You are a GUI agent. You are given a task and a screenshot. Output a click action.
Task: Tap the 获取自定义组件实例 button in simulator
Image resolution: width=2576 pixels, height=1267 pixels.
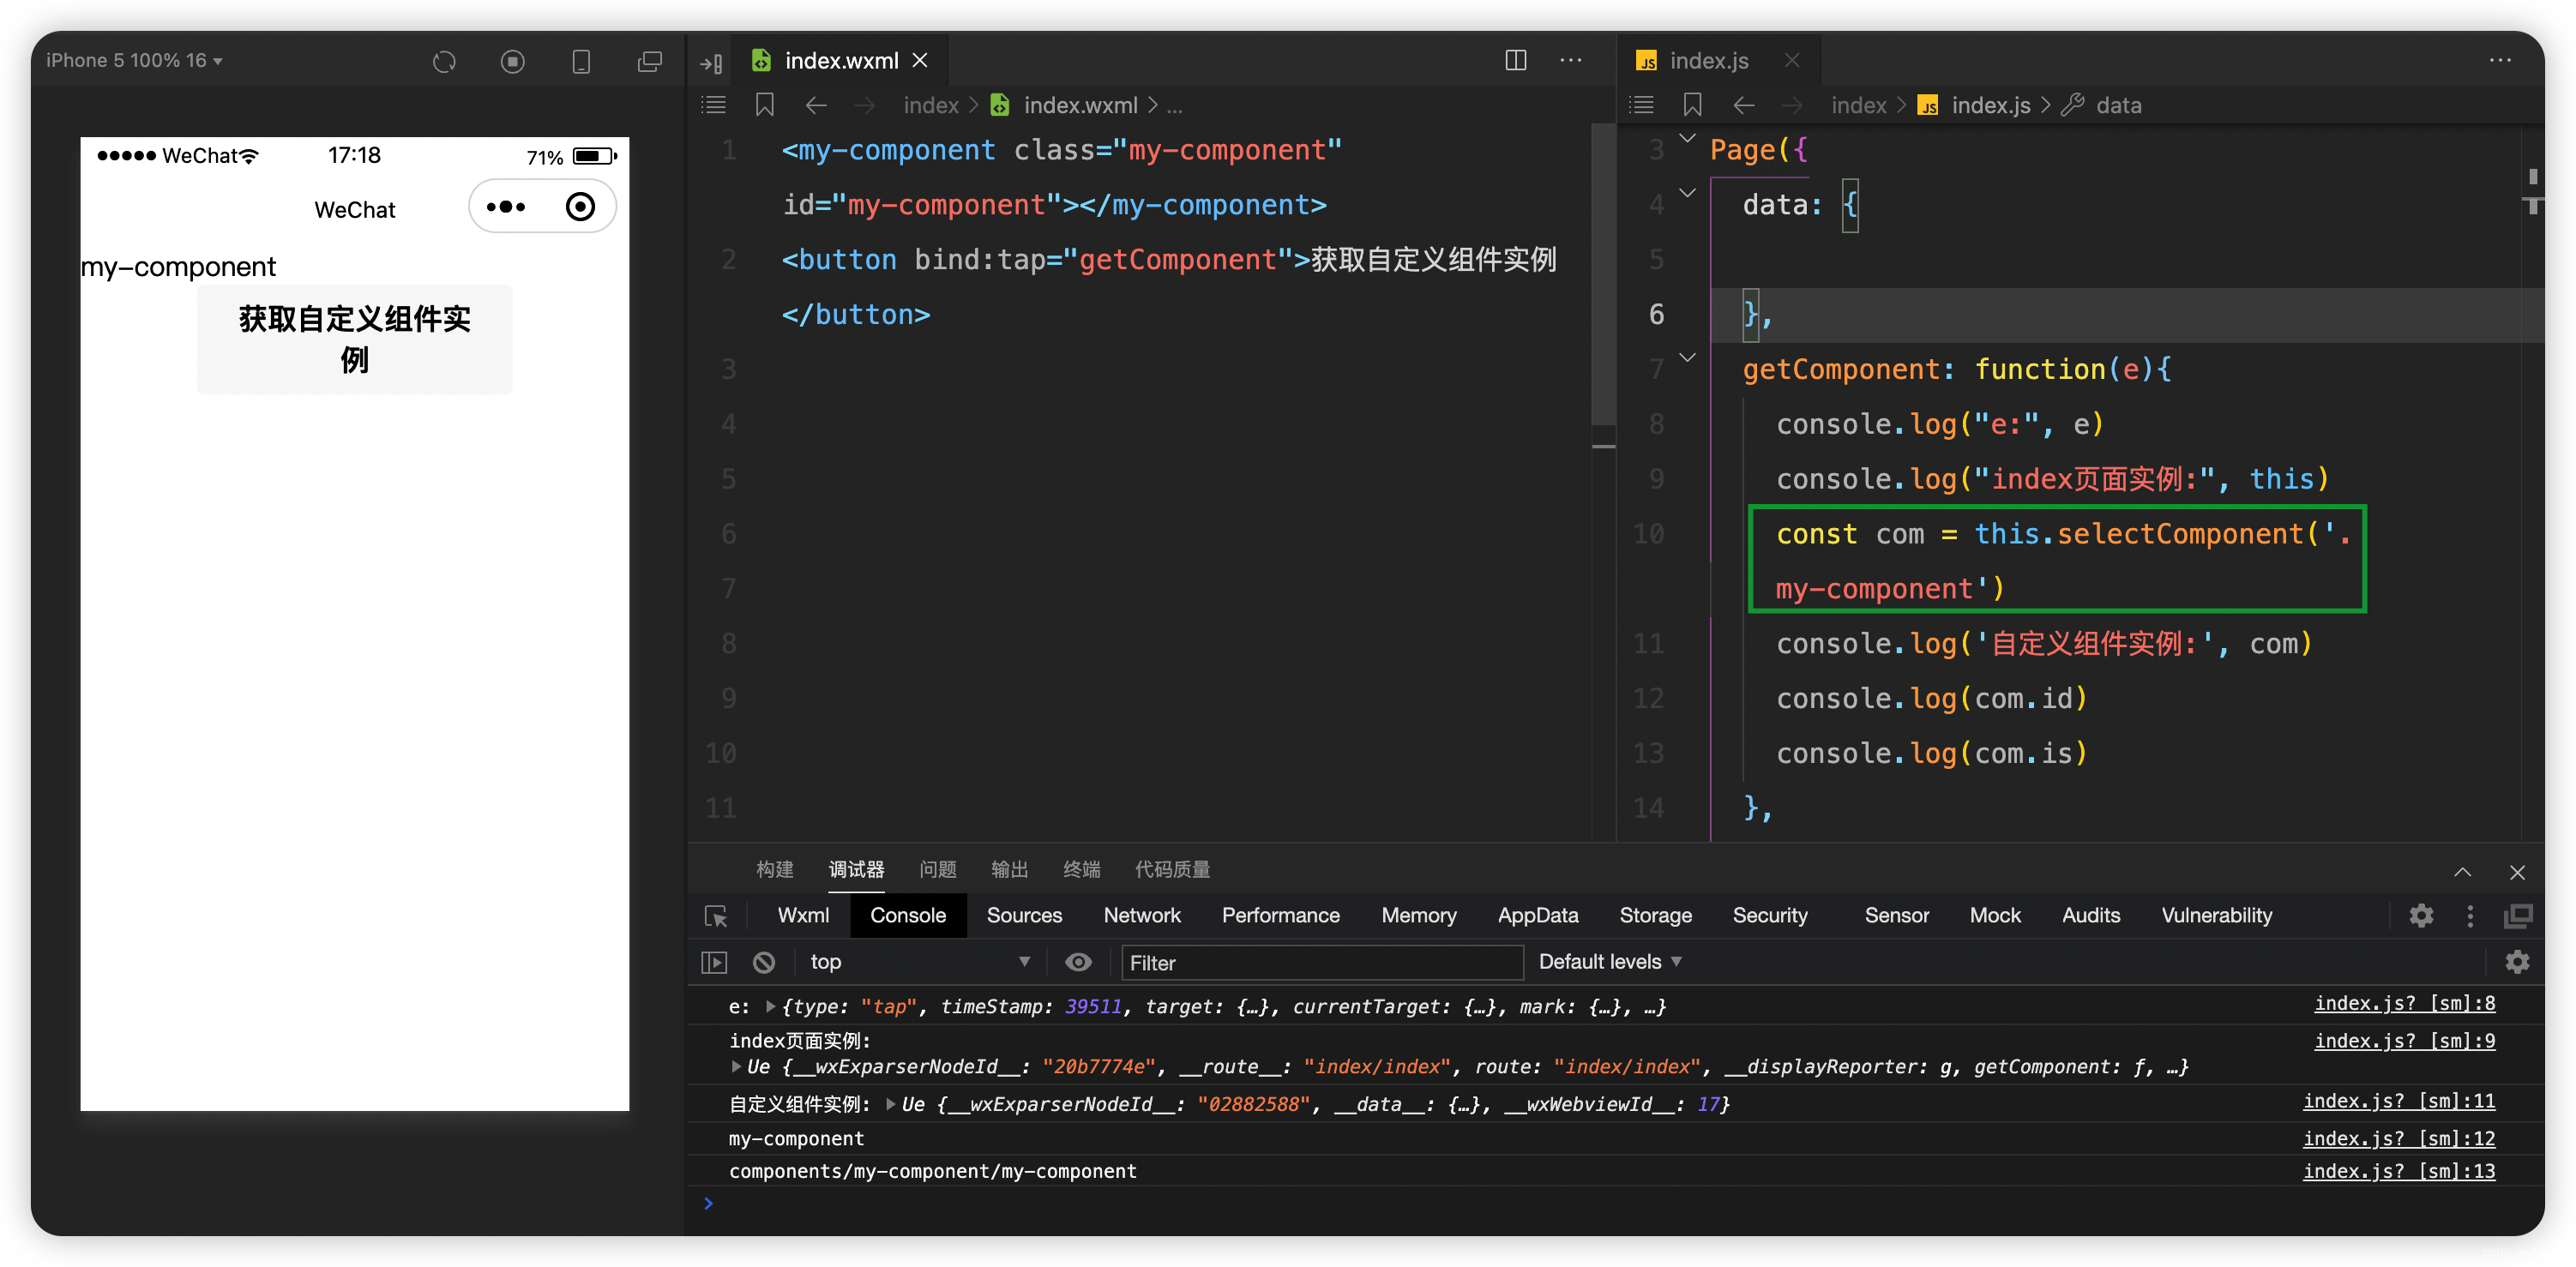355,339
